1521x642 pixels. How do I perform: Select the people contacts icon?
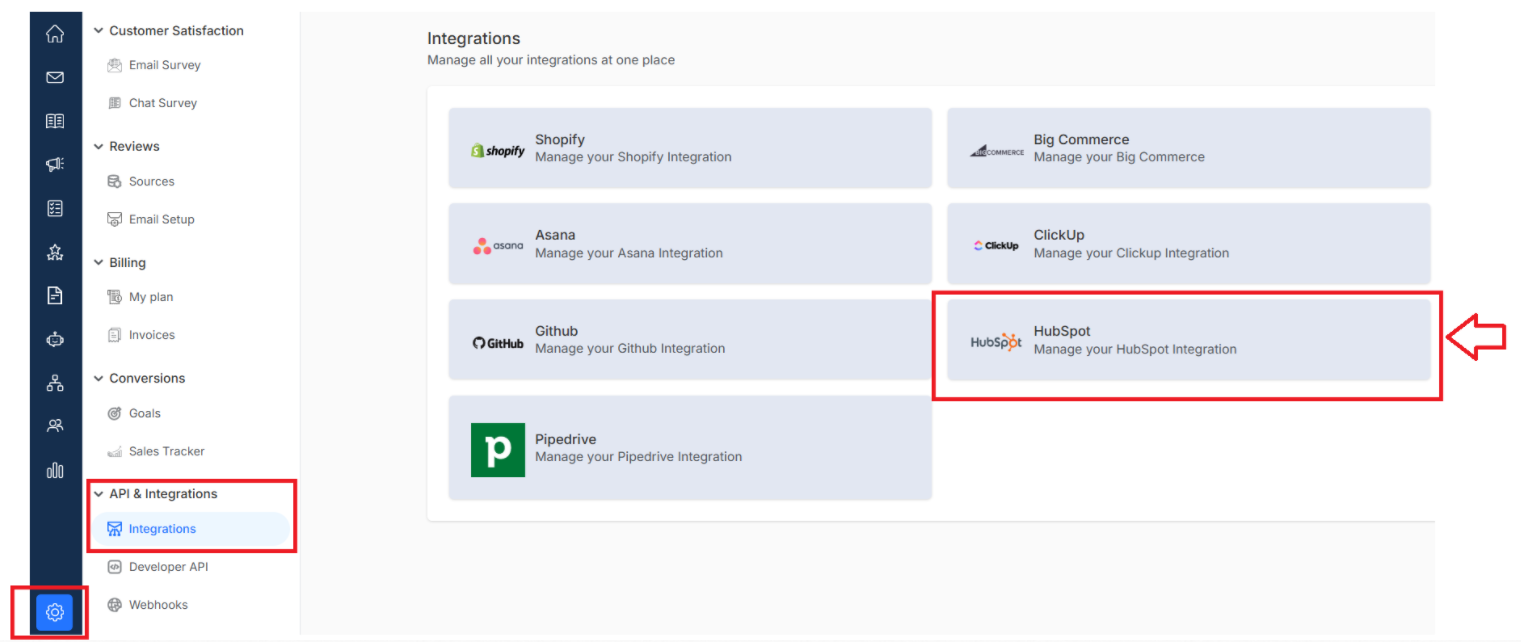coord(55,426)
